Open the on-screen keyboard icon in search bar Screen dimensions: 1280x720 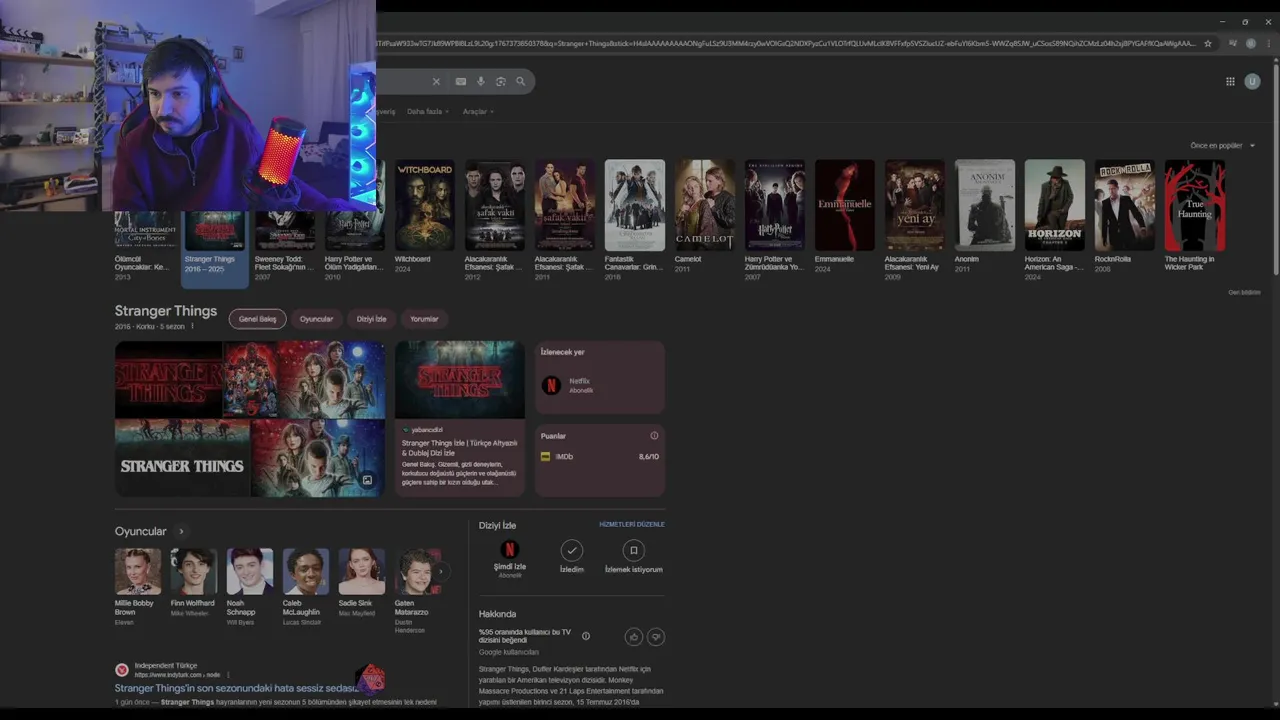click(460, 82)
